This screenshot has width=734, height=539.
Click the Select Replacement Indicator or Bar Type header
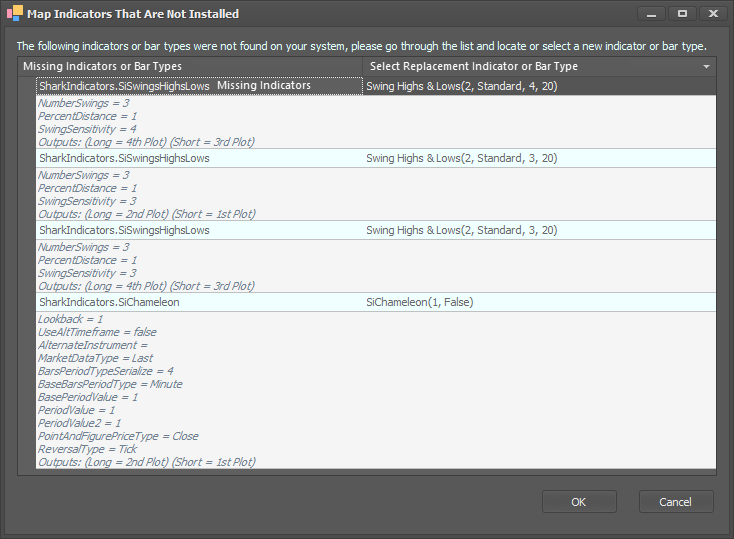[x=539, y=66]
